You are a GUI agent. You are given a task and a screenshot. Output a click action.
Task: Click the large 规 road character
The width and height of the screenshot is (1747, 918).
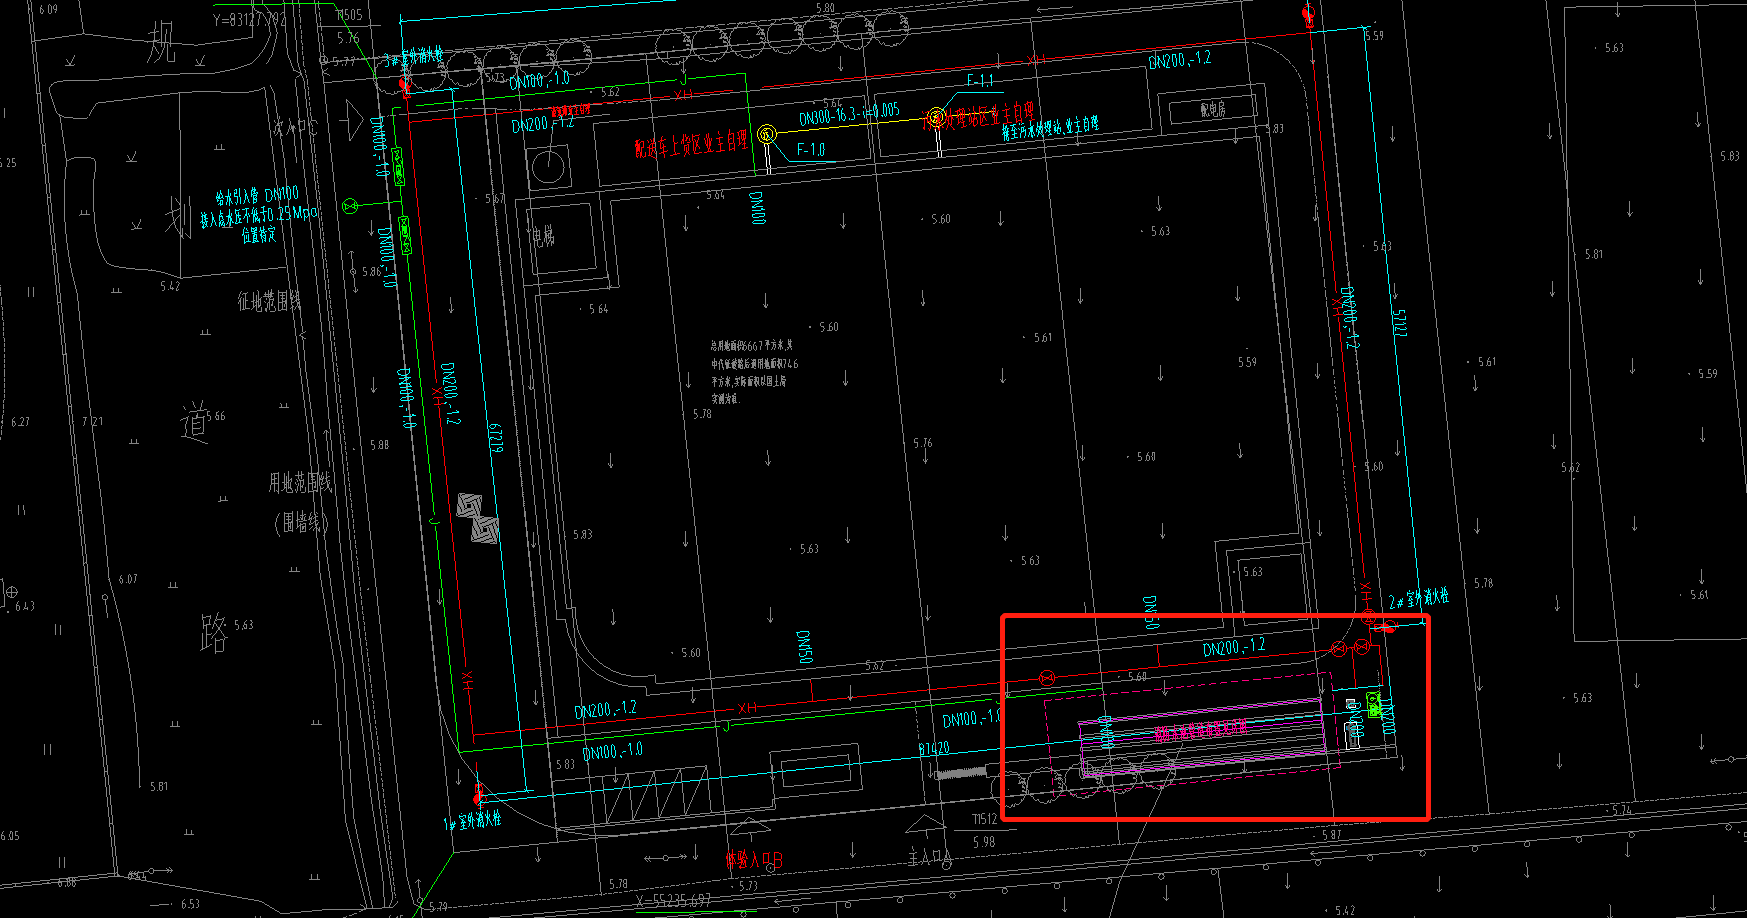162,43
